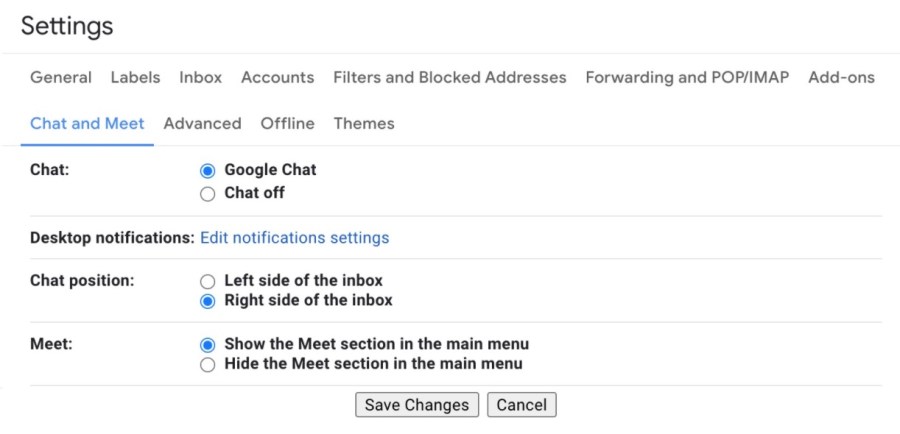Open Filters and Blocked Addresses tab

(x=449, y=77)
